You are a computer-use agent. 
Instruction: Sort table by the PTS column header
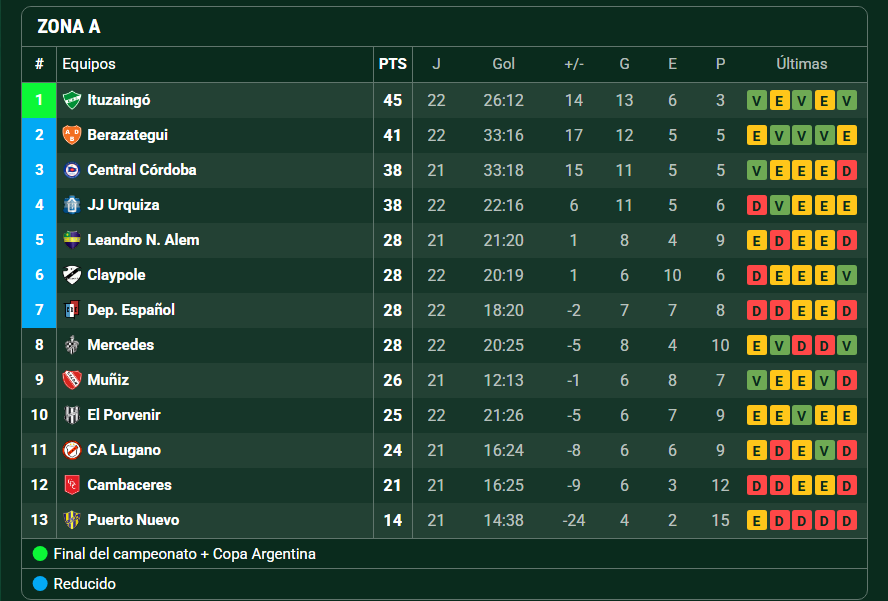(x=392, y=64)
